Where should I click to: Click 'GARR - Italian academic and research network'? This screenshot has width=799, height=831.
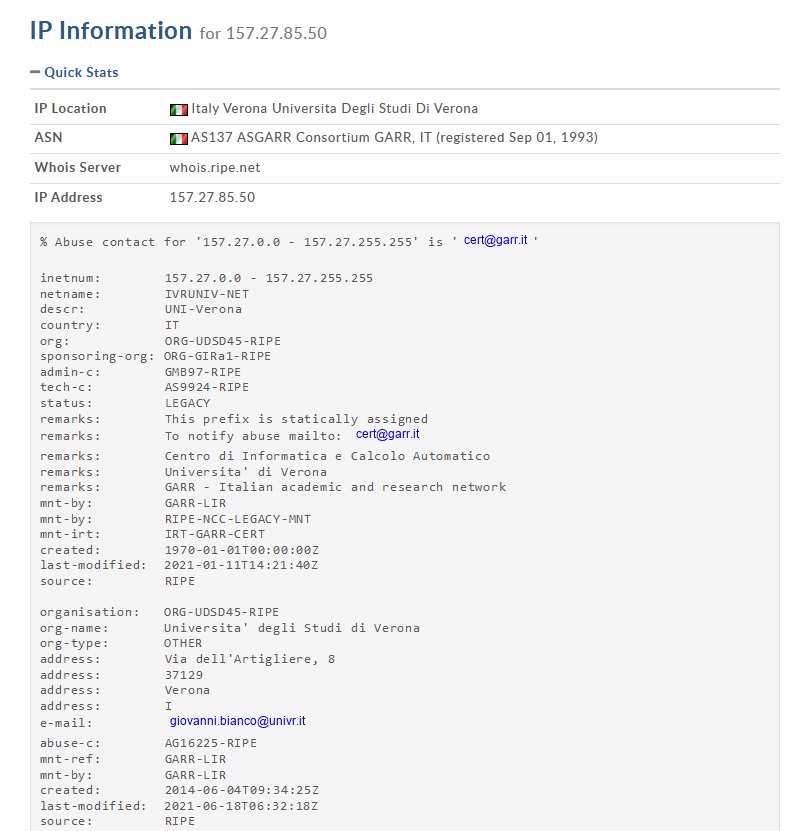335,487
